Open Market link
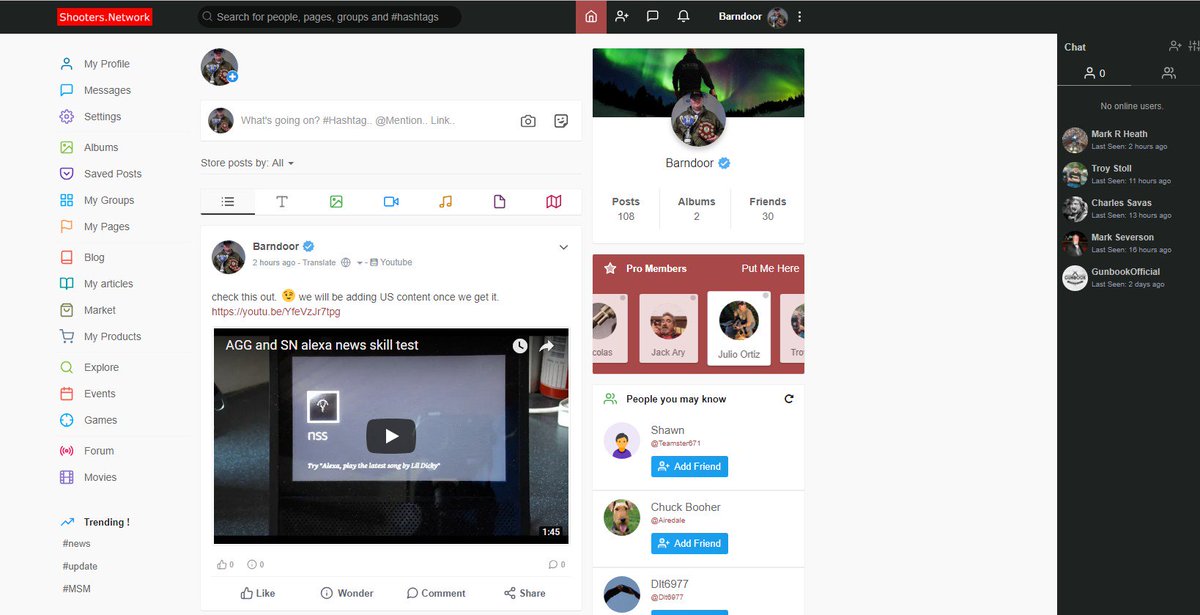The image size is (1200, 615). [99, 310]
